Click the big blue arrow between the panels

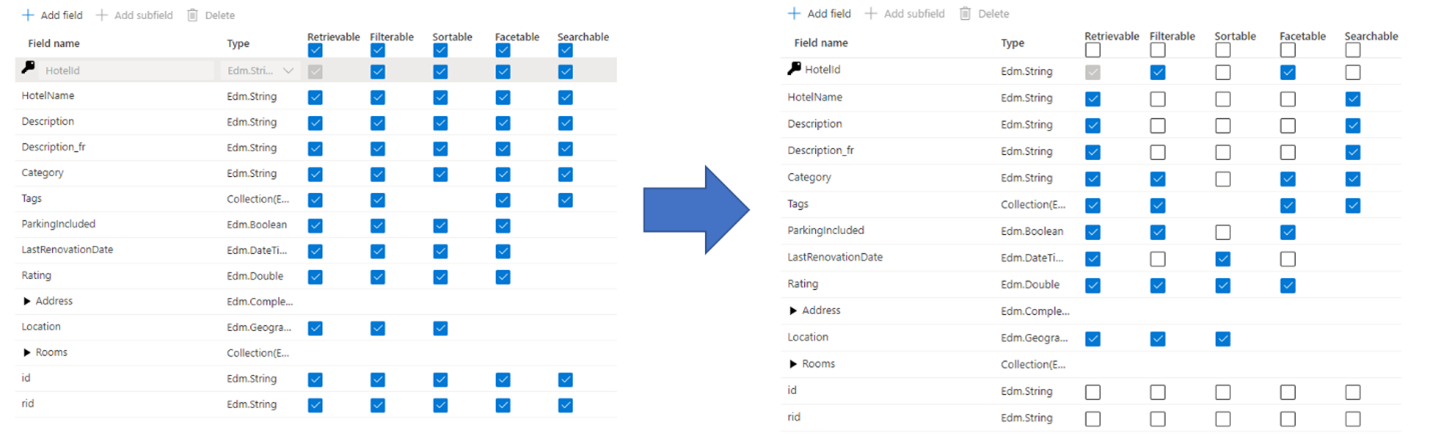pos(696,208)
